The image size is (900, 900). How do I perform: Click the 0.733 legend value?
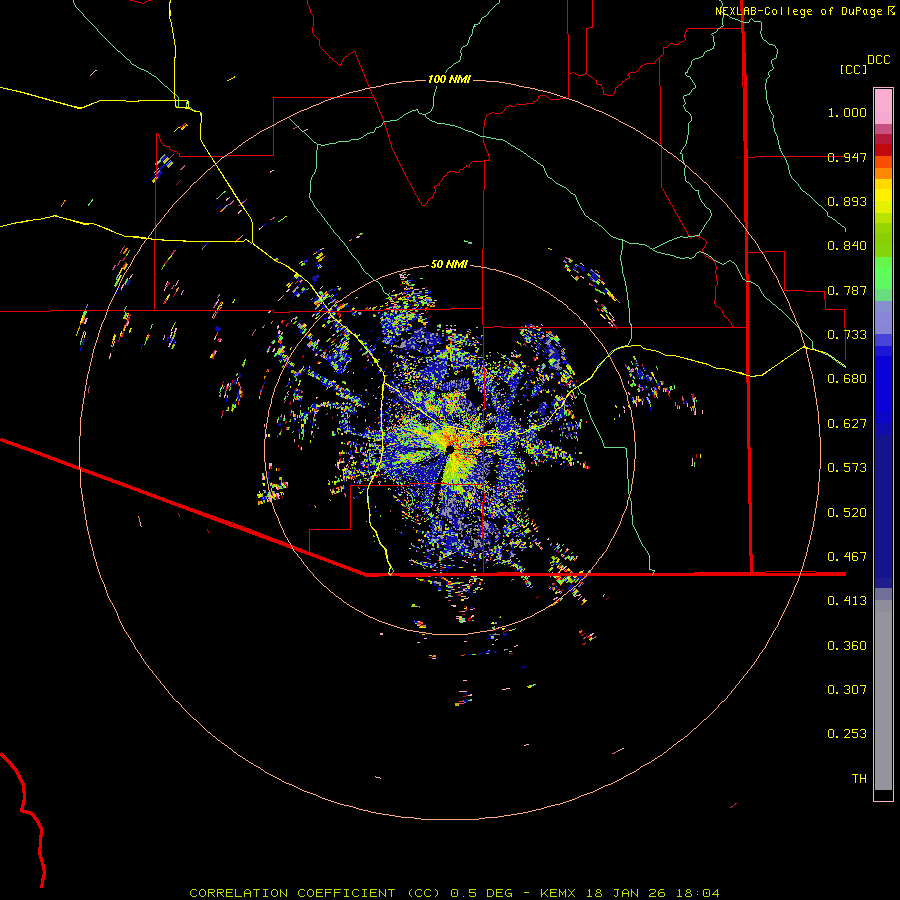pyautogui.click(x=847, y=335)
